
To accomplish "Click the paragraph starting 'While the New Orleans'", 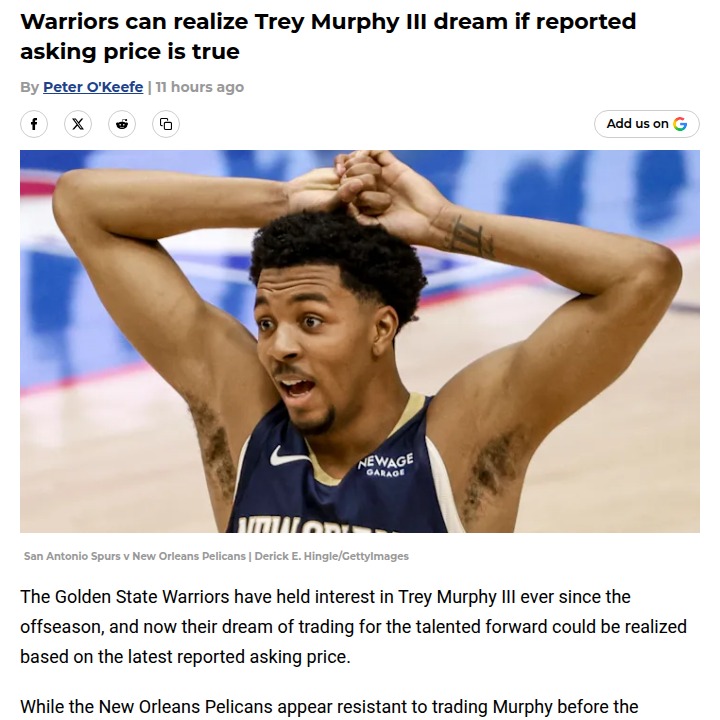I will point(329,707).
